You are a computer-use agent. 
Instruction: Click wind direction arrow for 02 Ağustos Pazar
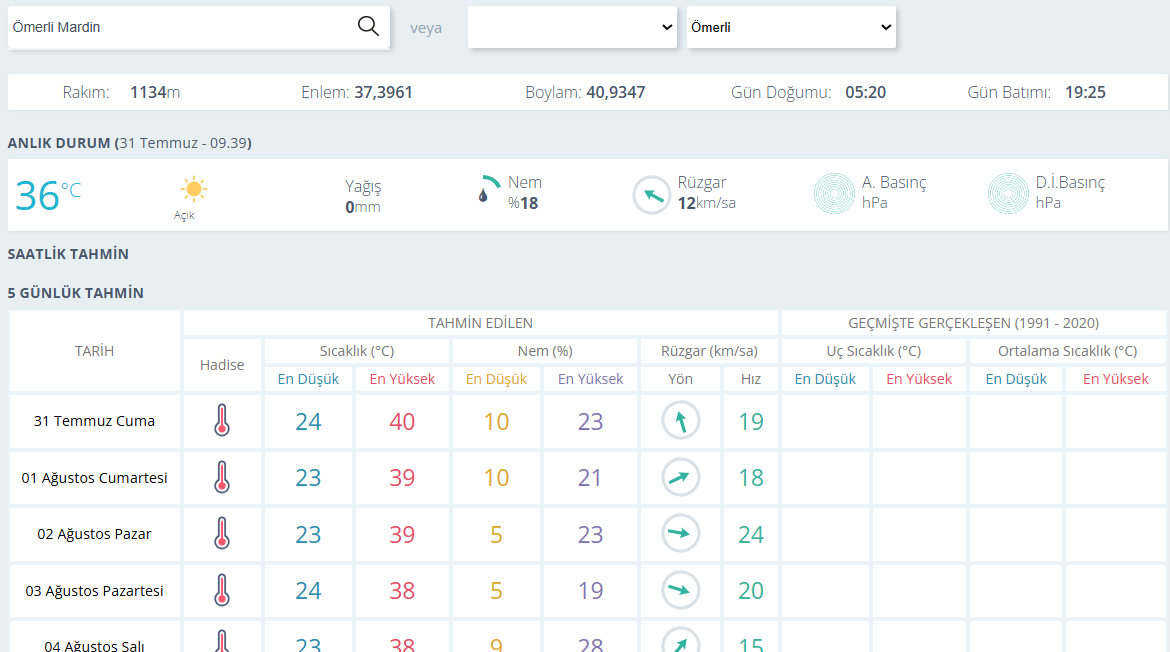click(681, 533)
